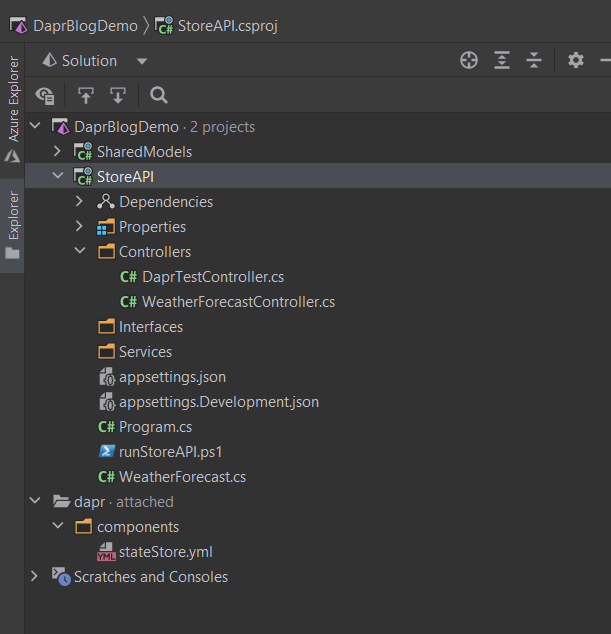
Task: Collapse the dapr attached folder
Action: [x=36, y=501]
